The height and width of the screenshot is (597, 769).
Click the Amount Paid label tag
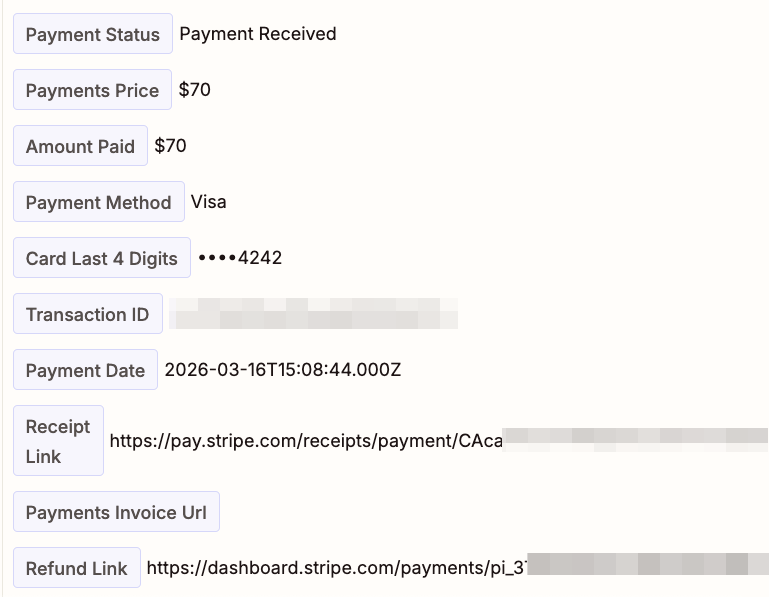pyautogui.click(x=80, y=146)
